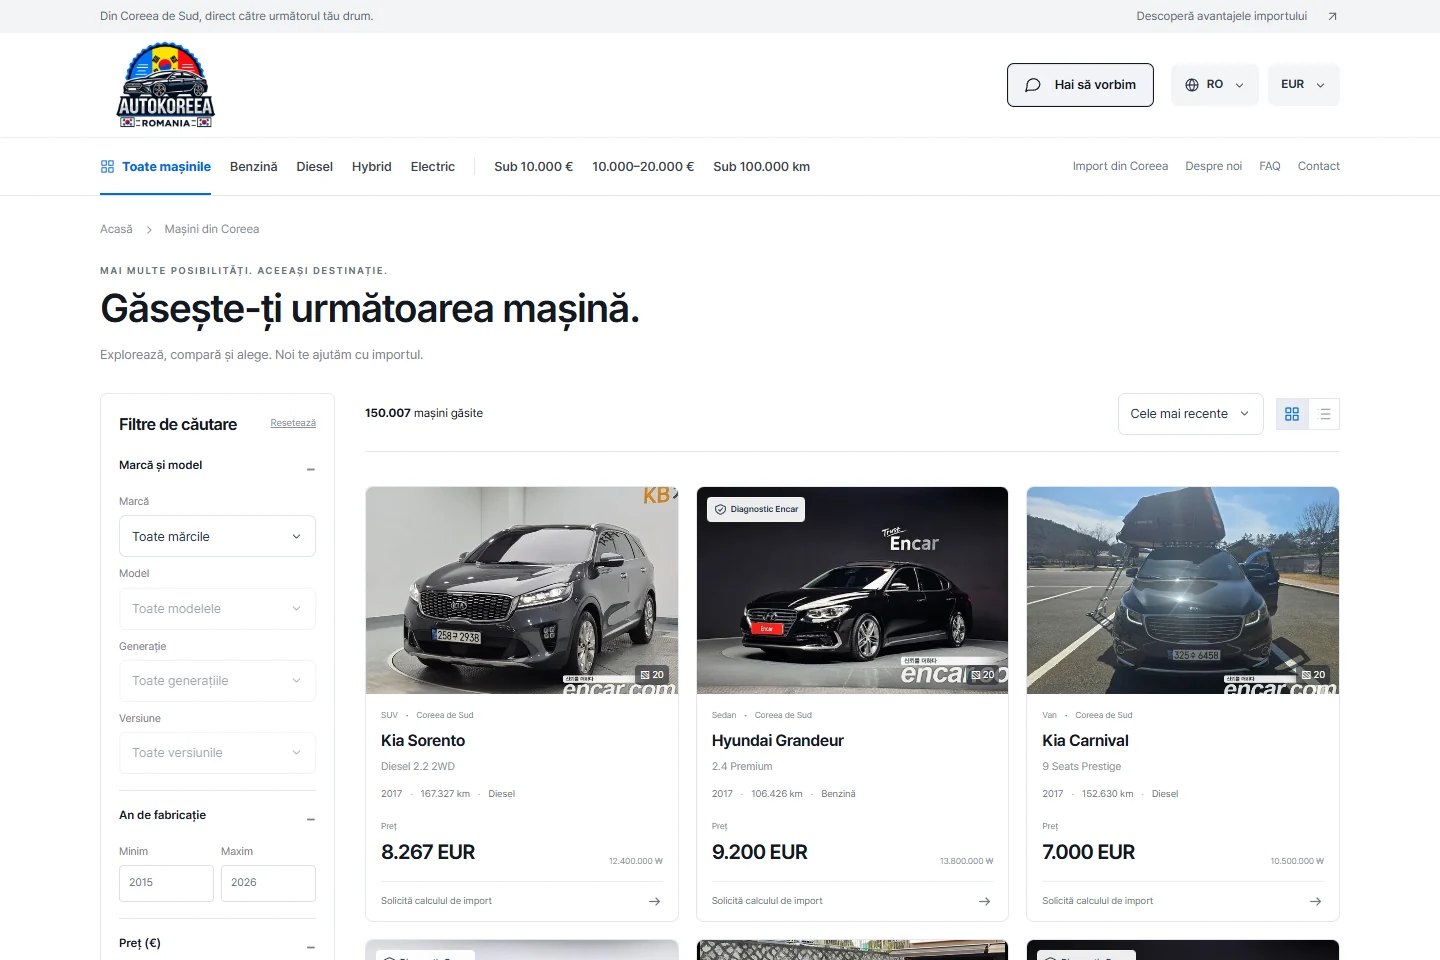1440x960 pixels.
Task: Open the Contact page
Action: (x=1319, y=166)
